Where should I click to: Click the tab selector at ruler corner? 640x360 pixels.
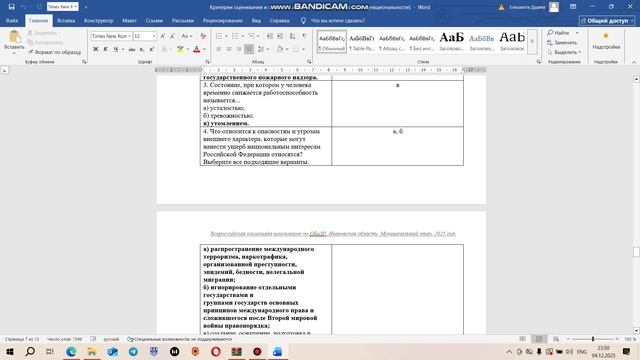tap(4, 71)
